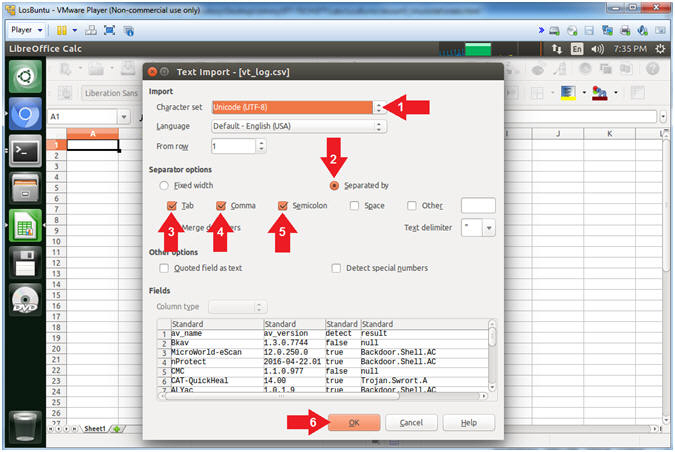Select the Separated by radio button

(x=334, y=186)
